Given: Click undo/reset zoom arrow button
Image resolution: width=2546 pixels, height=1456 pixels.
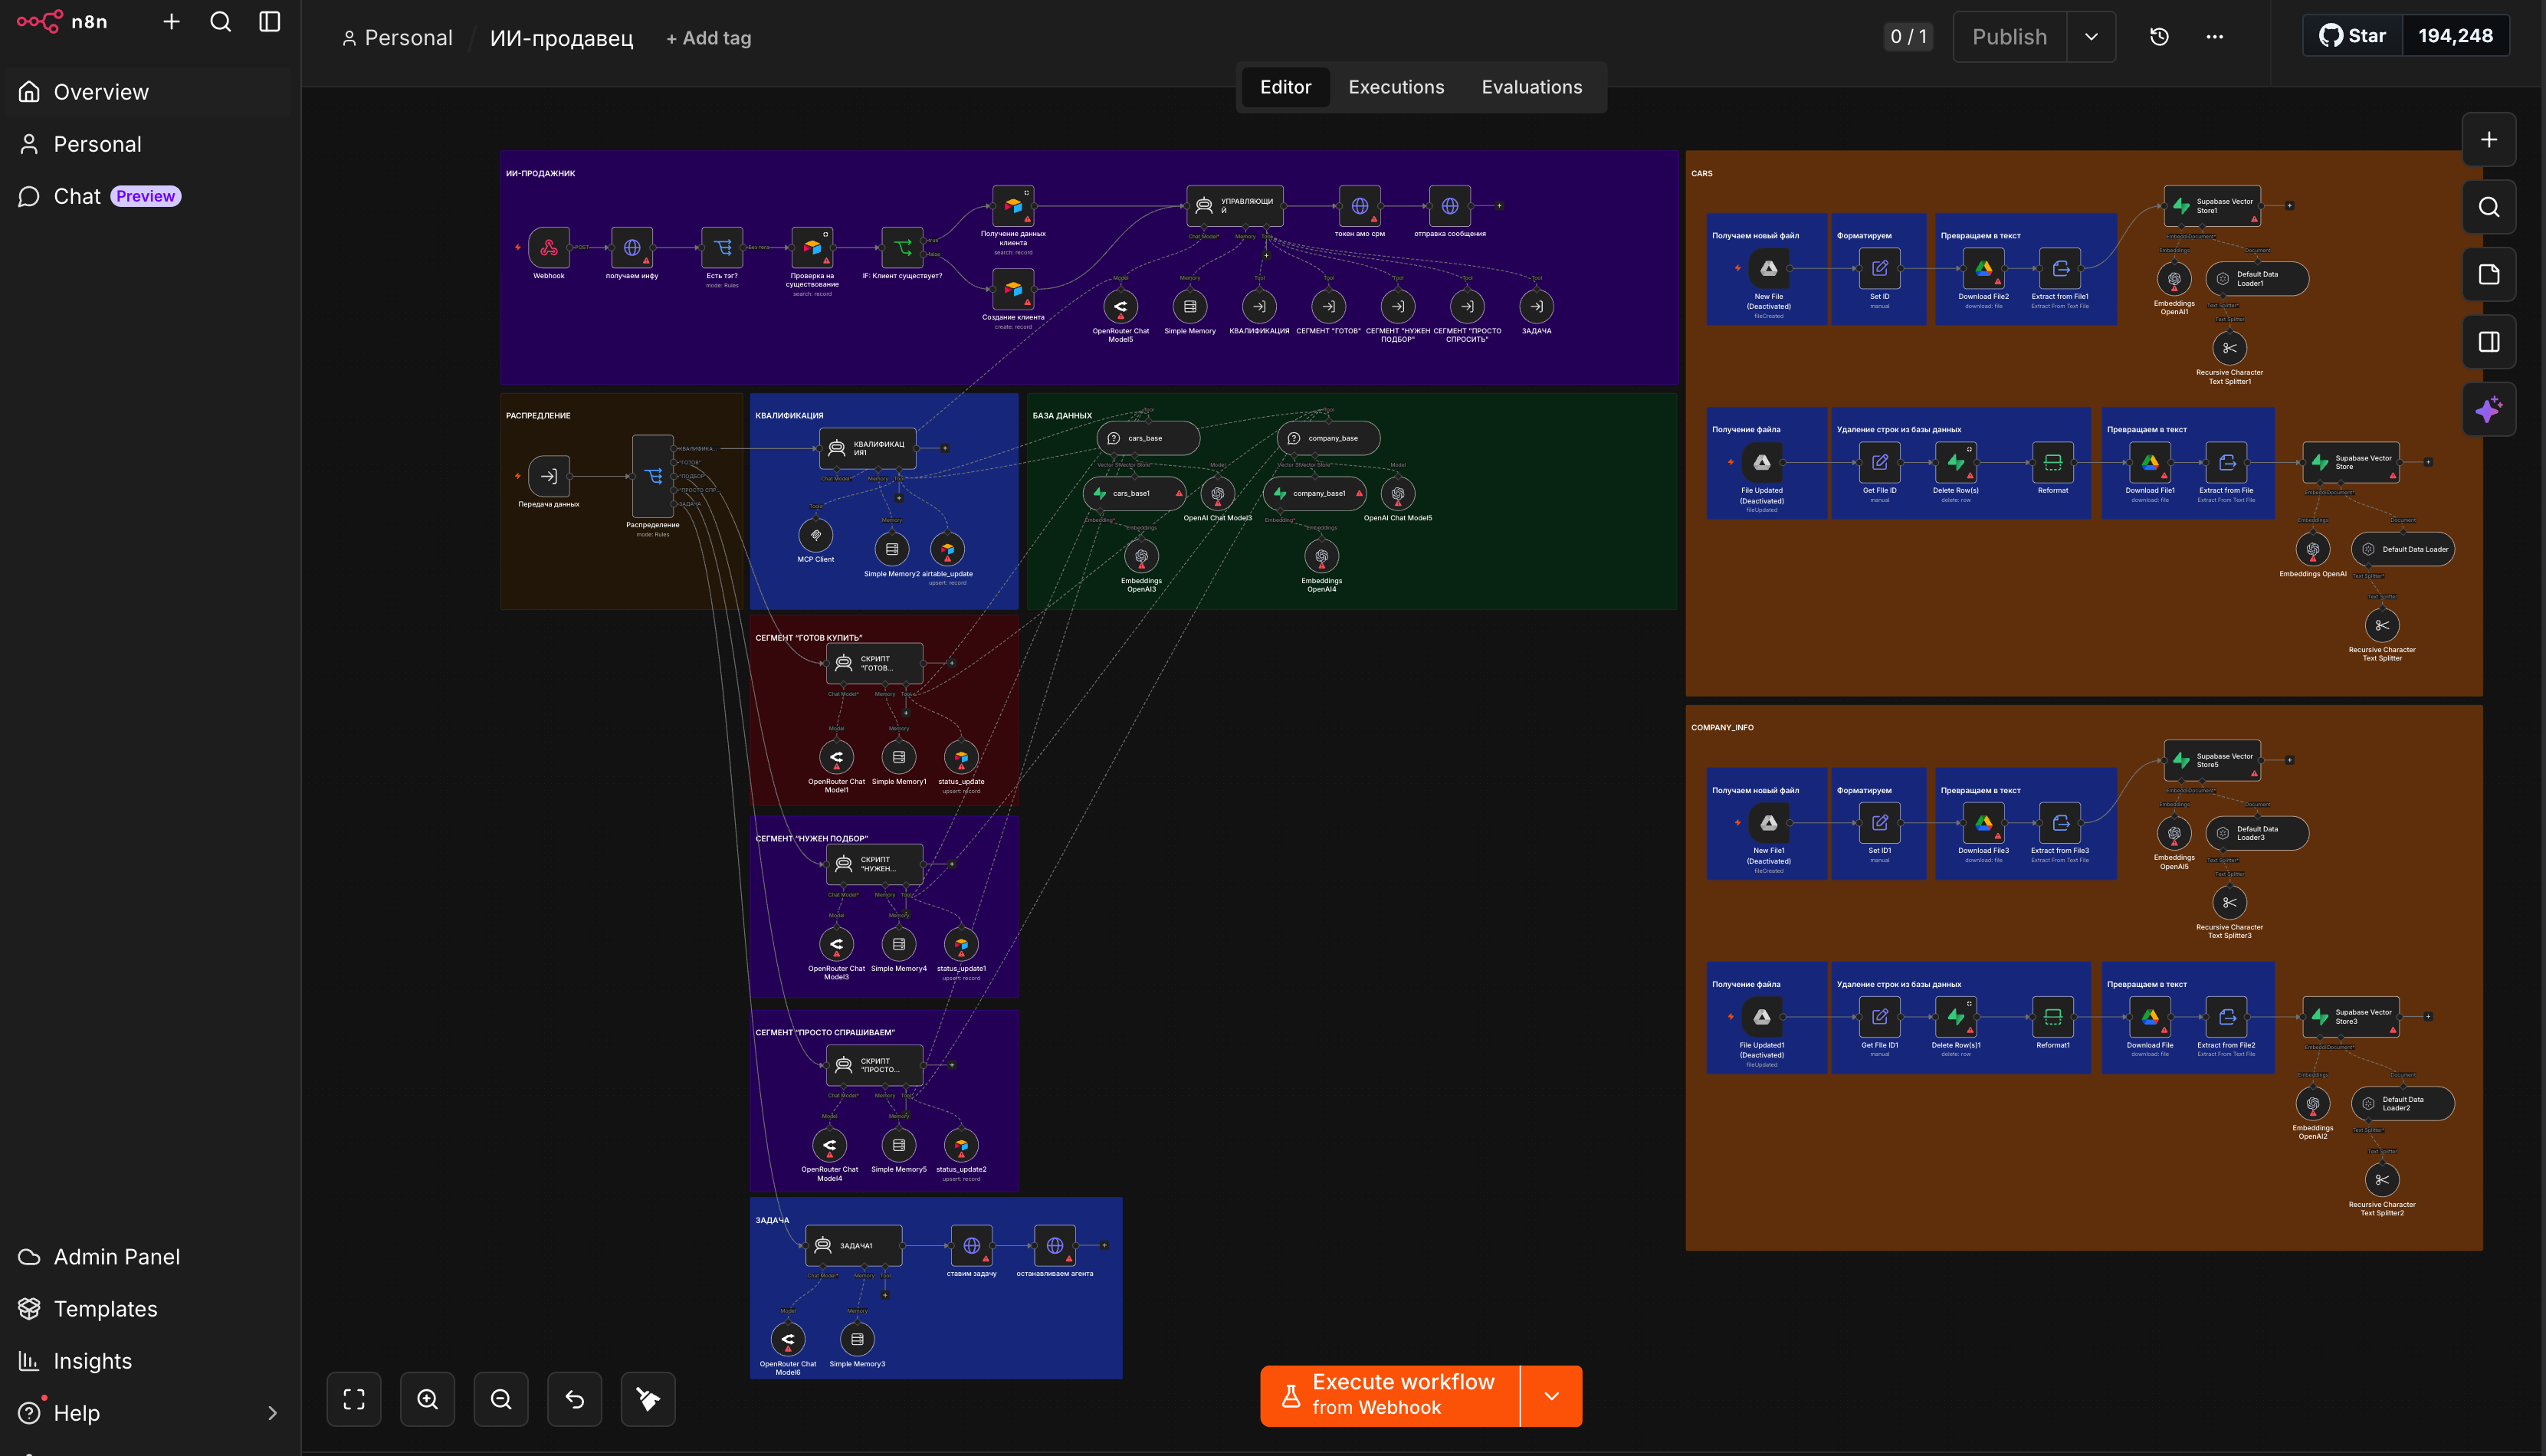Looking at the screenshot, I should click(x=575, y=1399).
